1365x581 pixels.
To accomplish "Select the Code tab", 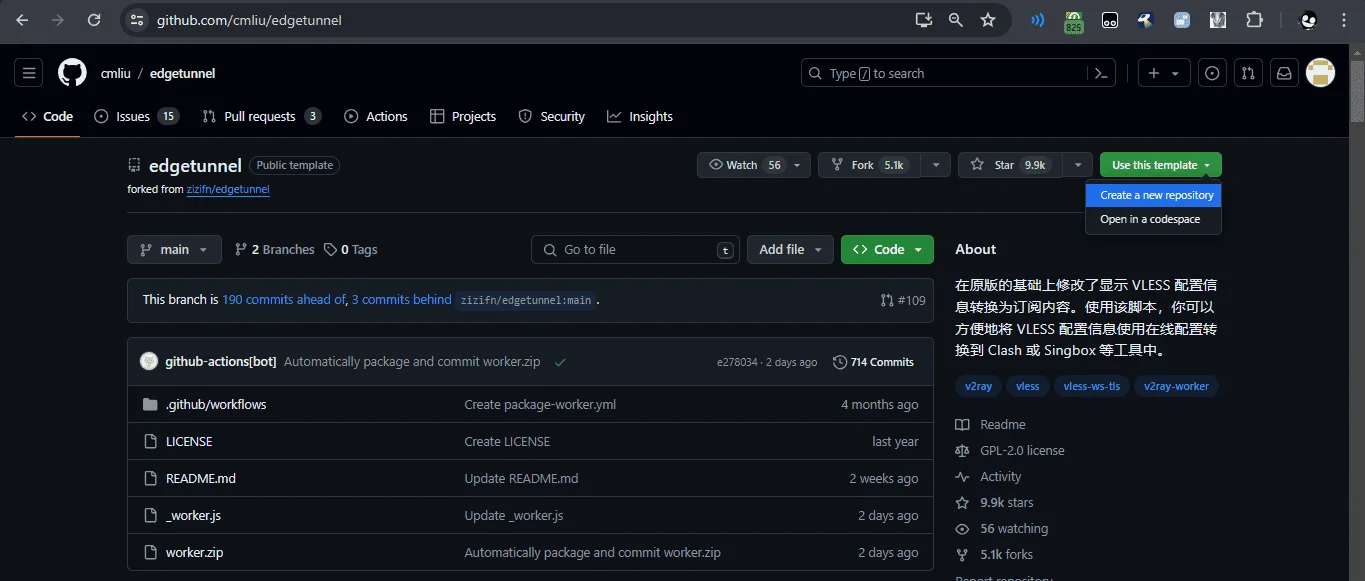I will 47,116.
